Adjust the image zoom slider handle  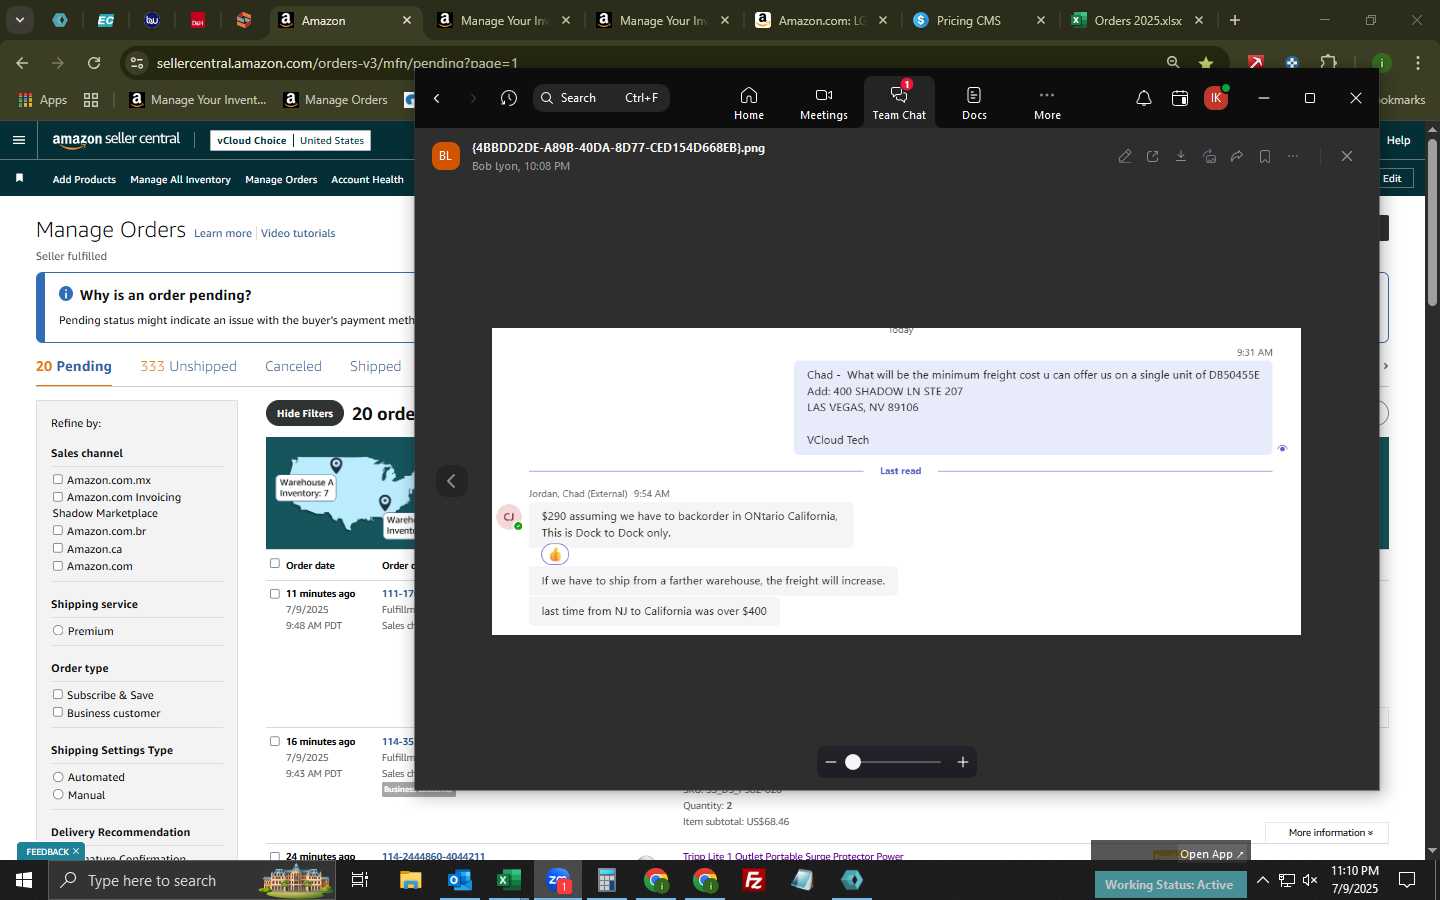pos(853,762)
